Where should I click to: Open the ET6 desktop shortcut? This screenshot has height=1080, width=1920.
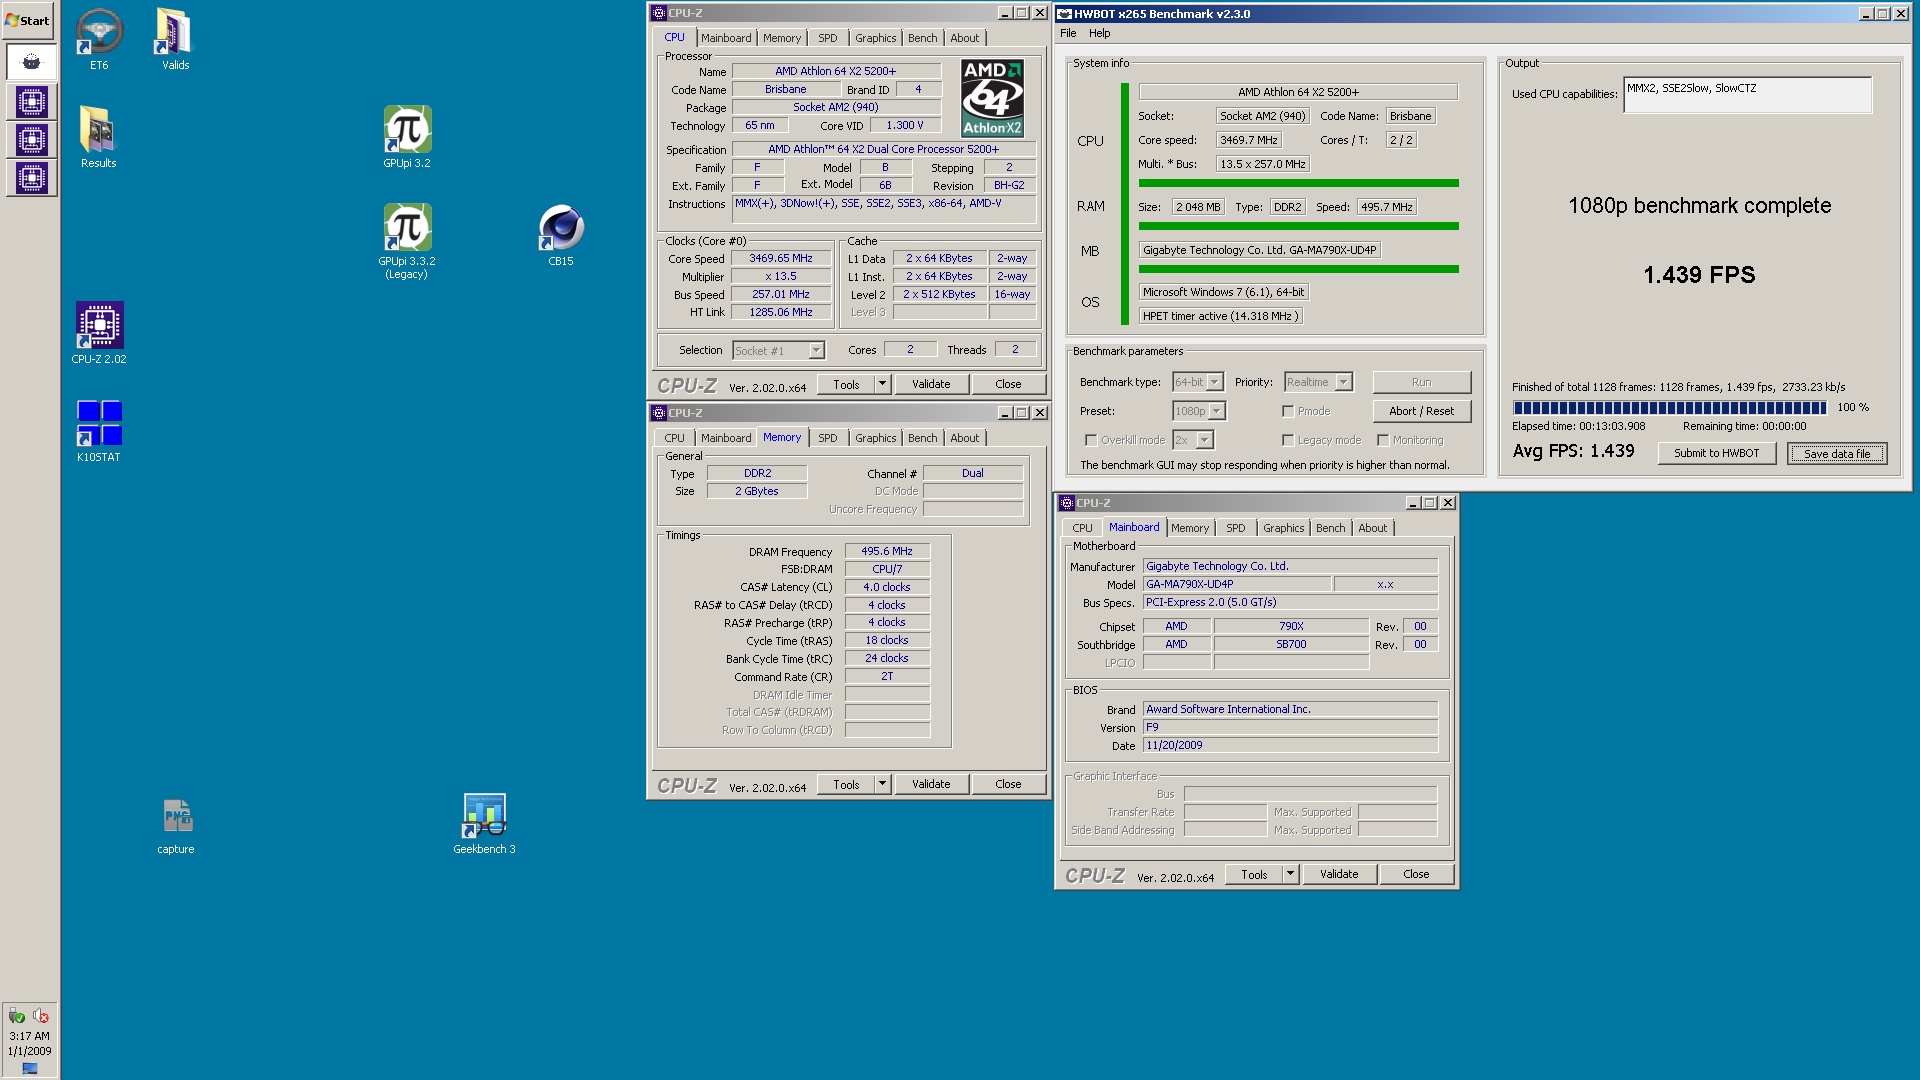[x=99, y=38]
